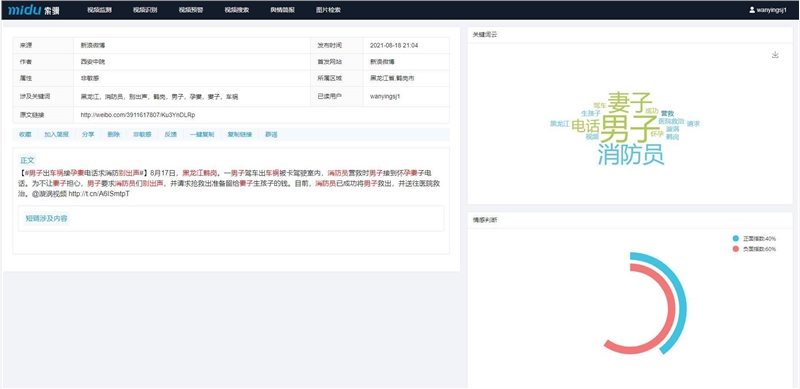Image resolution: width=800 pixels, height=389 pixels.
Task: Click the 收藏 action button
Action: (25, 135)
